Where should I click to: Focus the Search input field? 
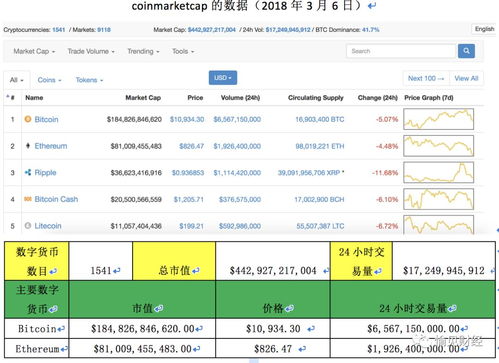click(x=401, y=51)
